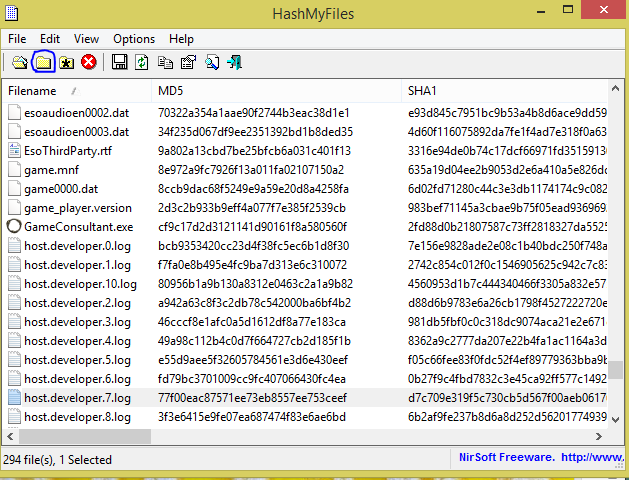Click SHA1 value starting with 2fd88d0b2180
The image size is (629, 480).
click(507, 227)
